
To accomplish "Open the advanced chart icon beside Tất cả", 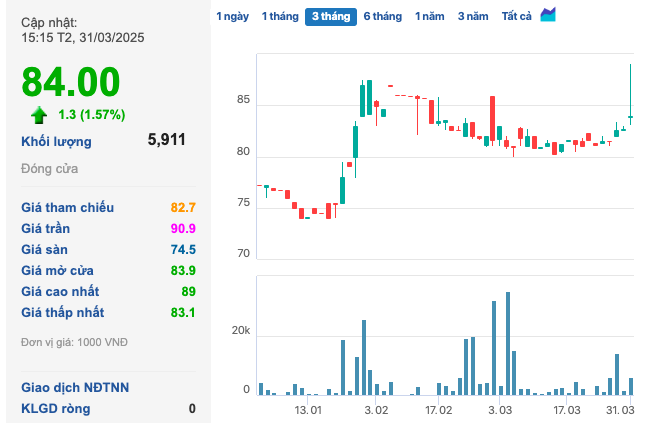I will click(x=548, y=15).
